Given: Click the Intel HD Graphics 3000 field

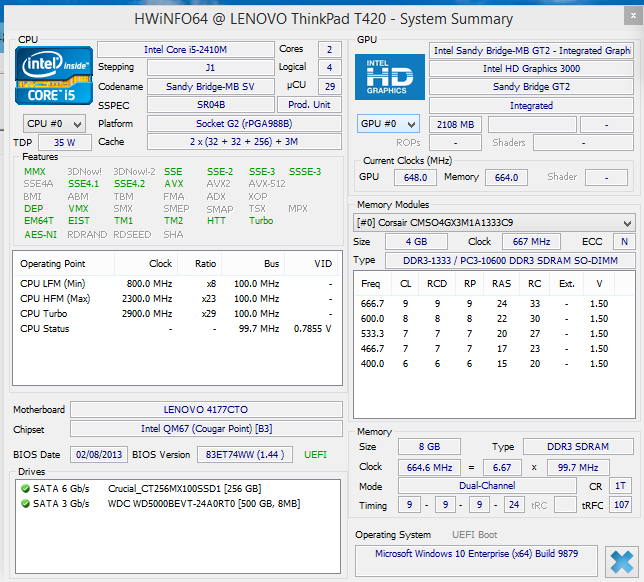Looking at the screenshot, I should click(x=531, y=69).
